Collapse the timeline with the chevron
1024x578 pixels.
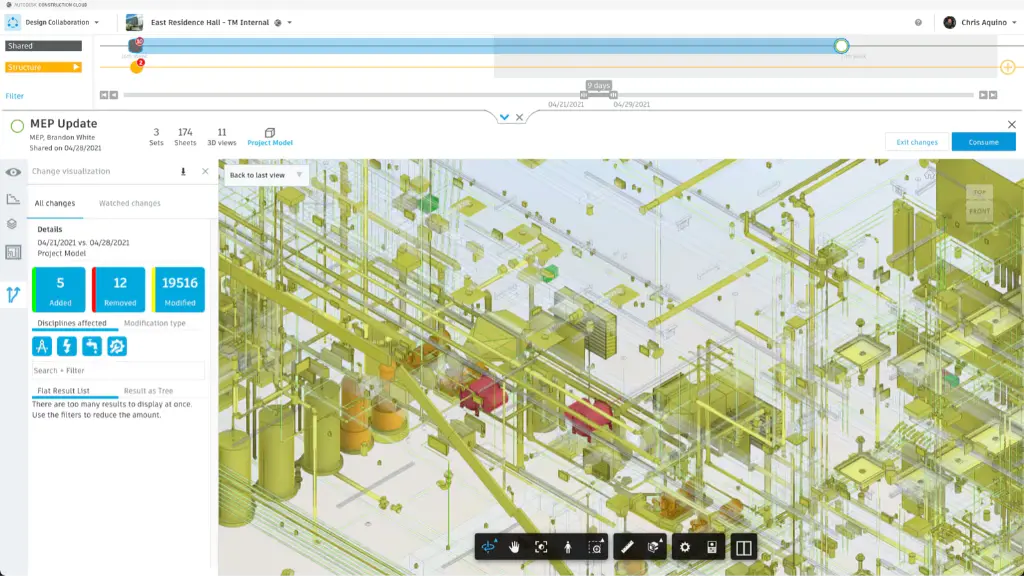click(504, 118)
